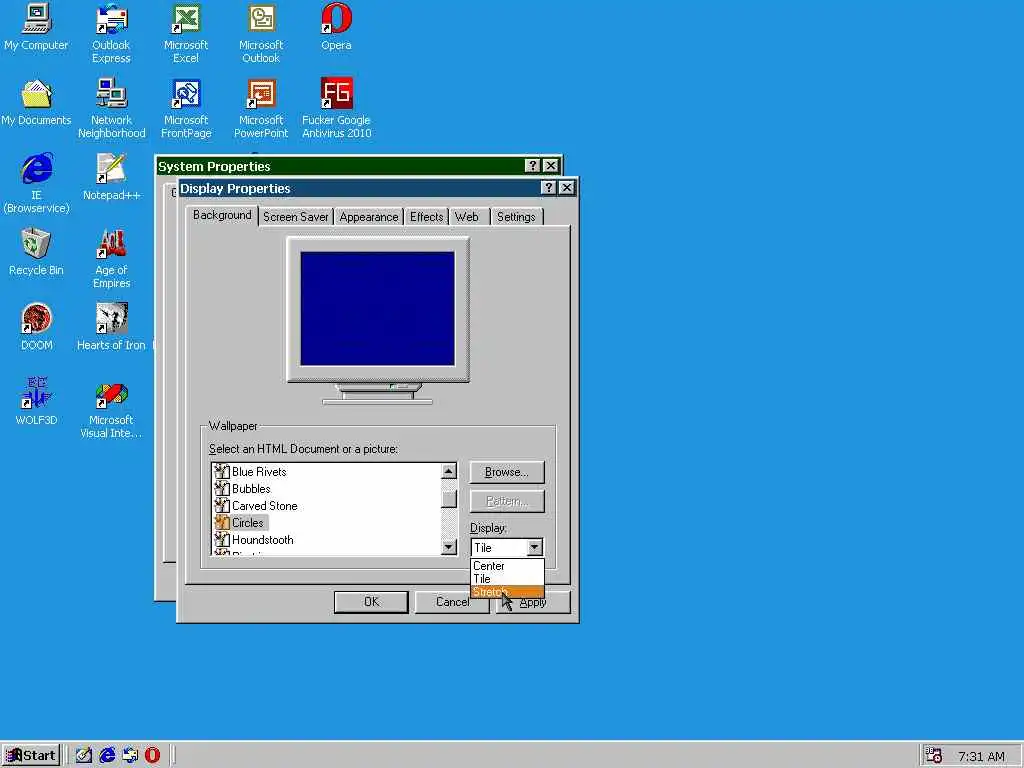Click the taskbar clock showing 7:31 AM
1024x768 pixels.
click(x=981, y=756)
